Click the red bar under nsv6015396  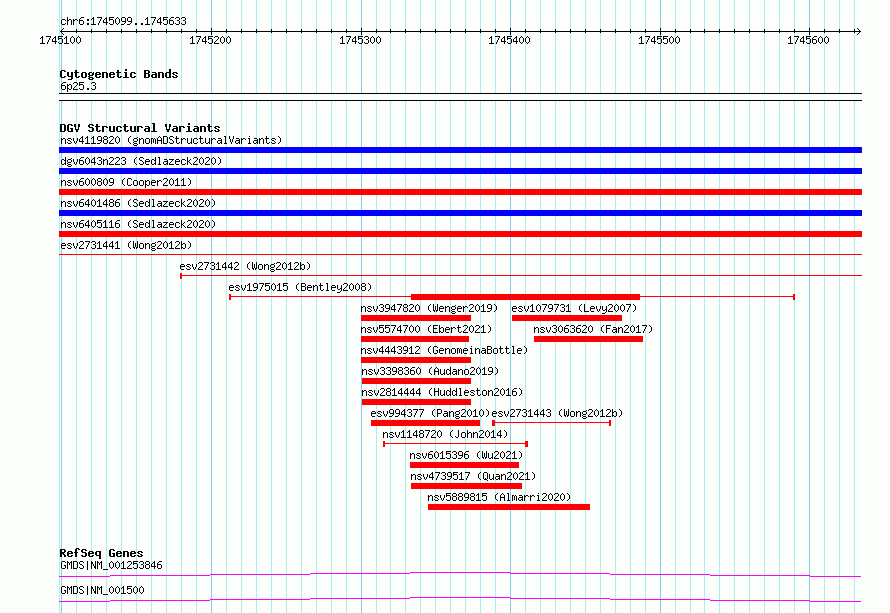pos(464,465)
